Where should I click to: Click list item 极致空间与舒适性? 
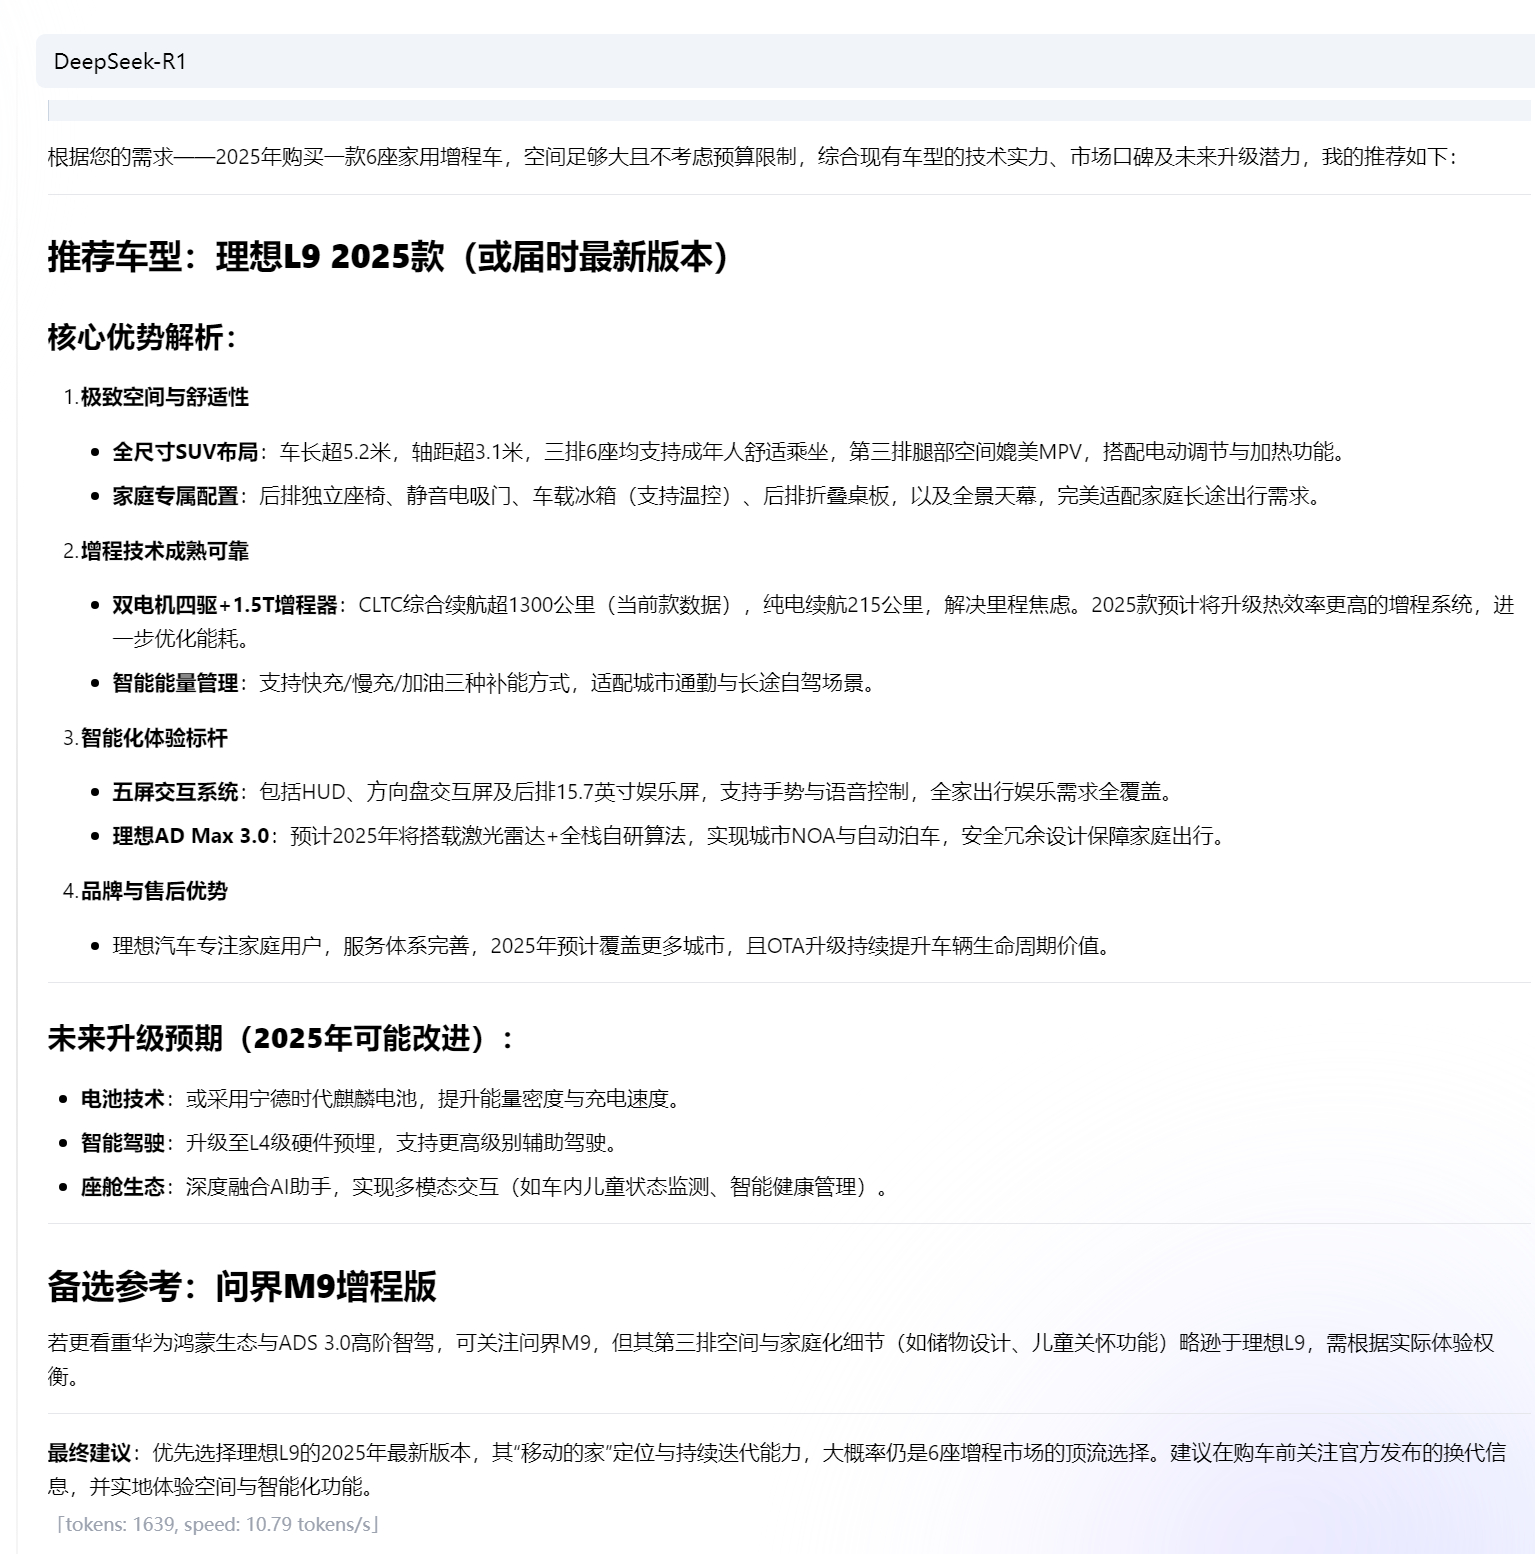pos(164,397)
